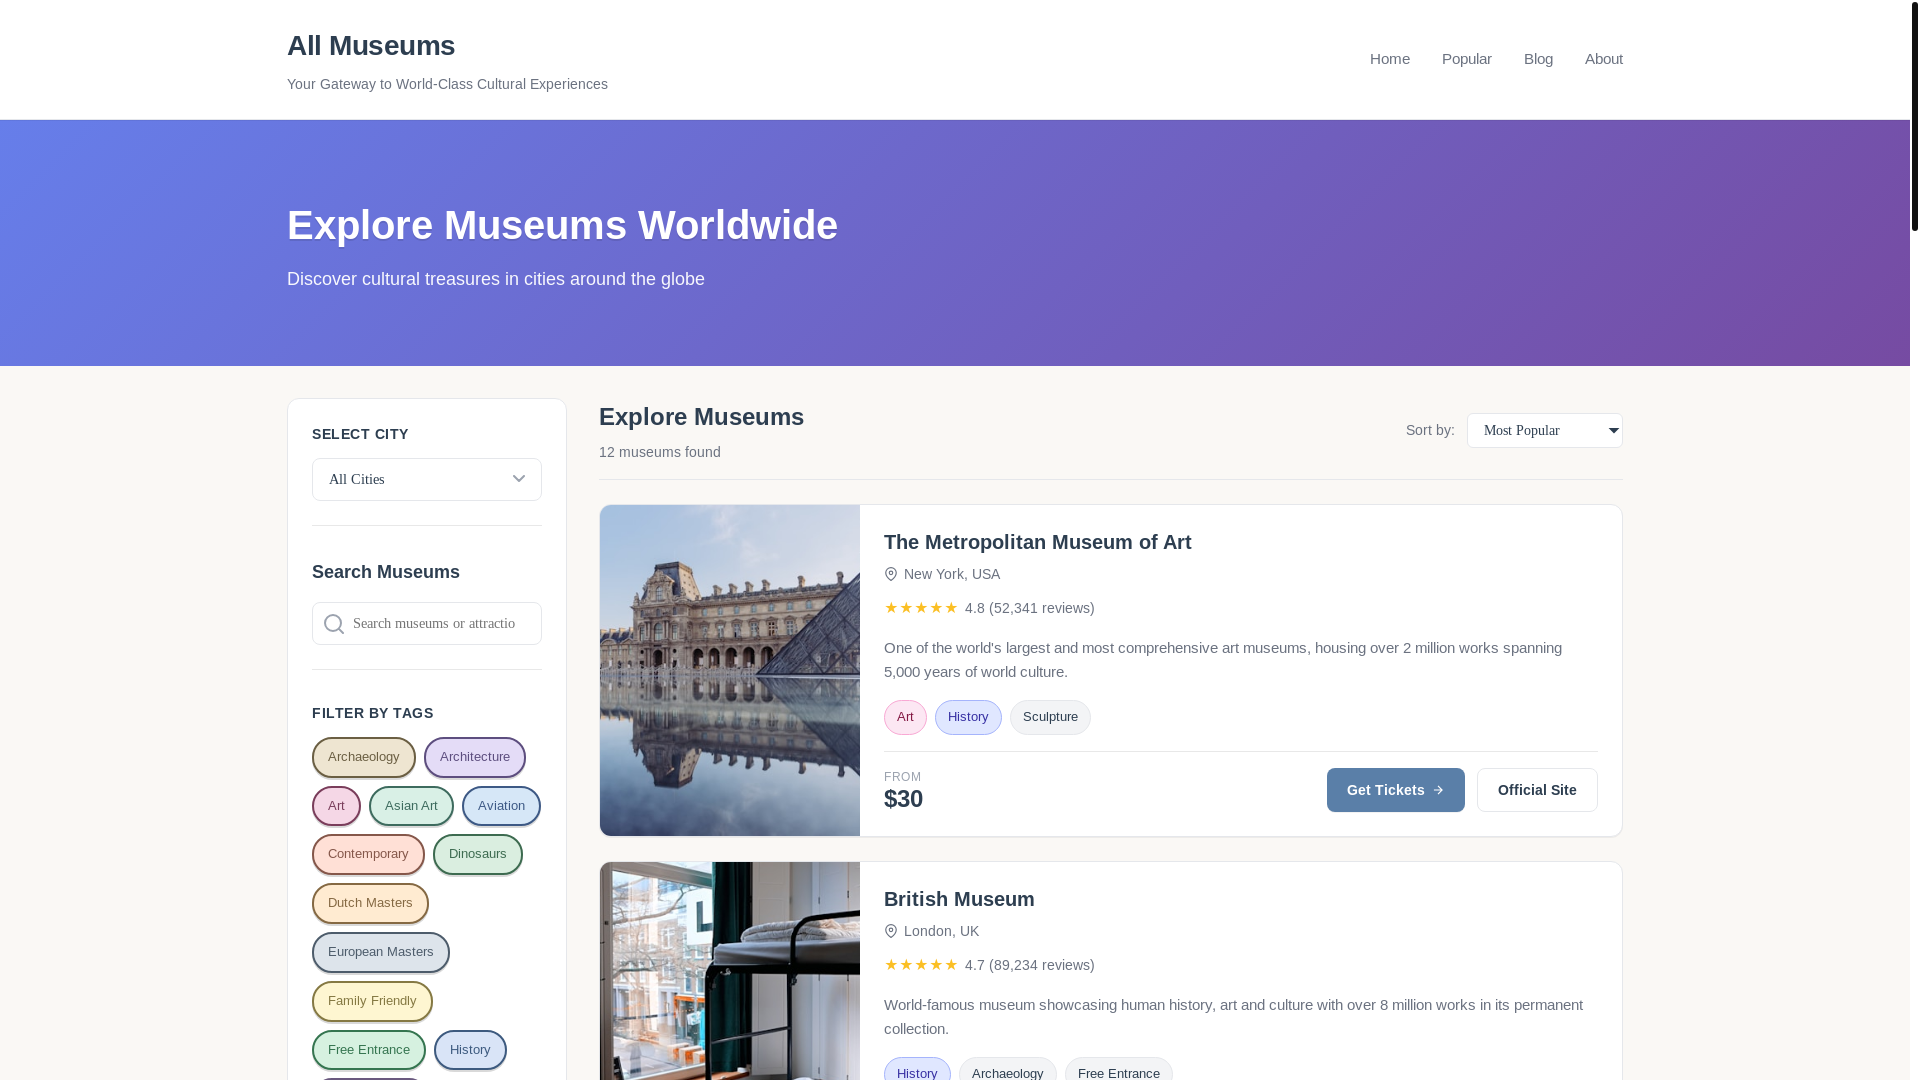Screen dimensions: 1920x1080
Task: Toggle the Archaeology filter tag
Action: 364,757
